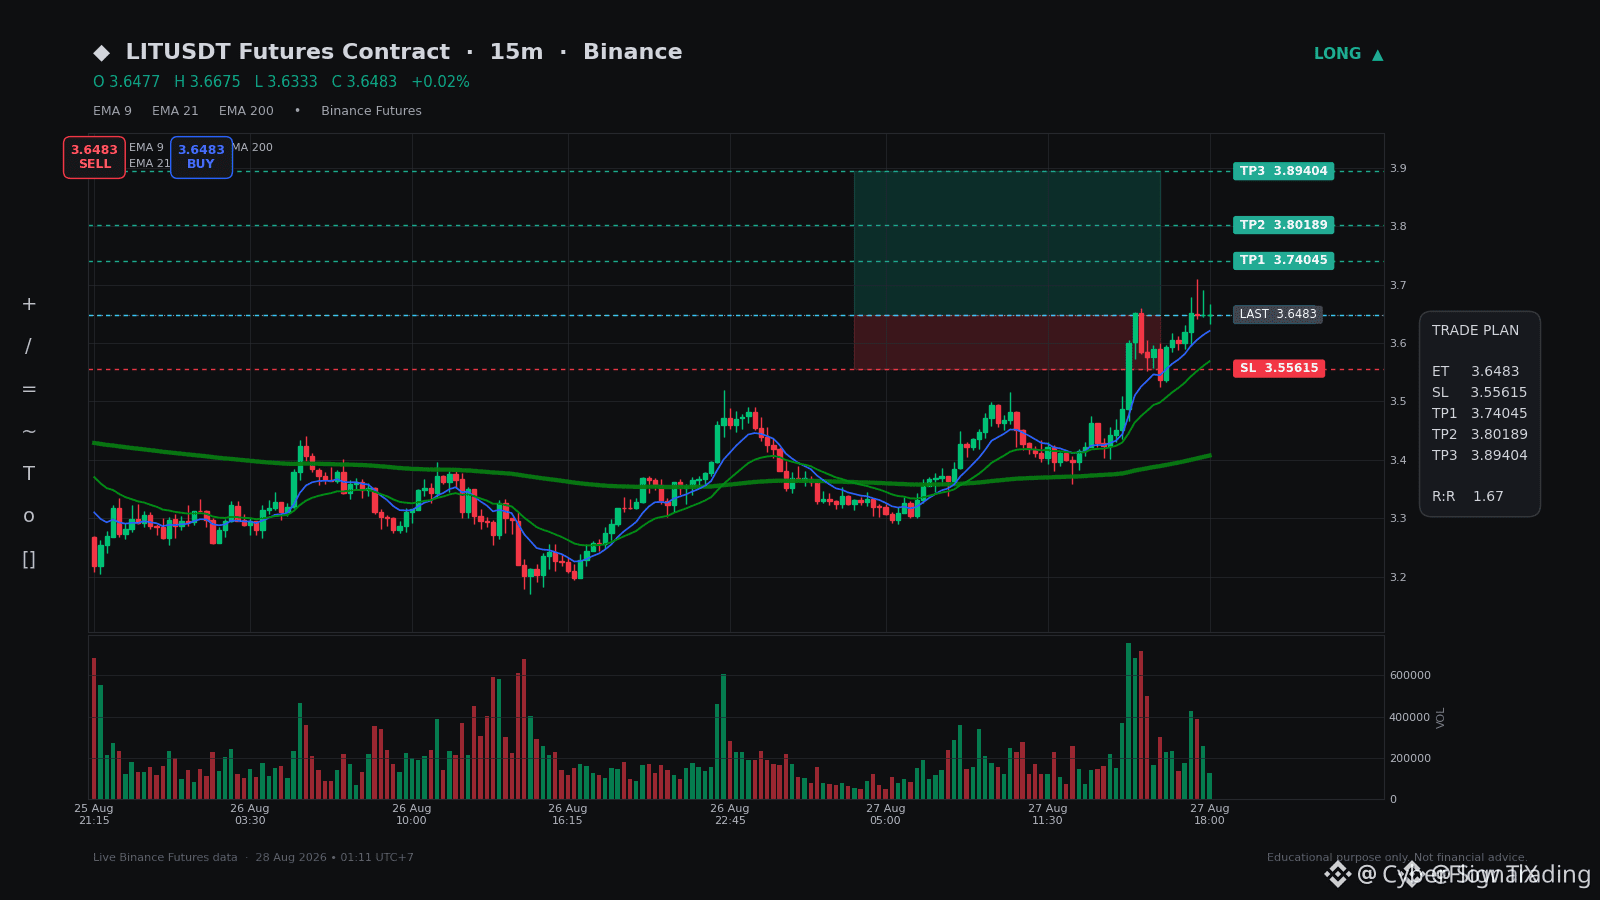Click the Live Binance Futures data footer text
This screenshot has width=1600, height=900.
tap(253, 858)
